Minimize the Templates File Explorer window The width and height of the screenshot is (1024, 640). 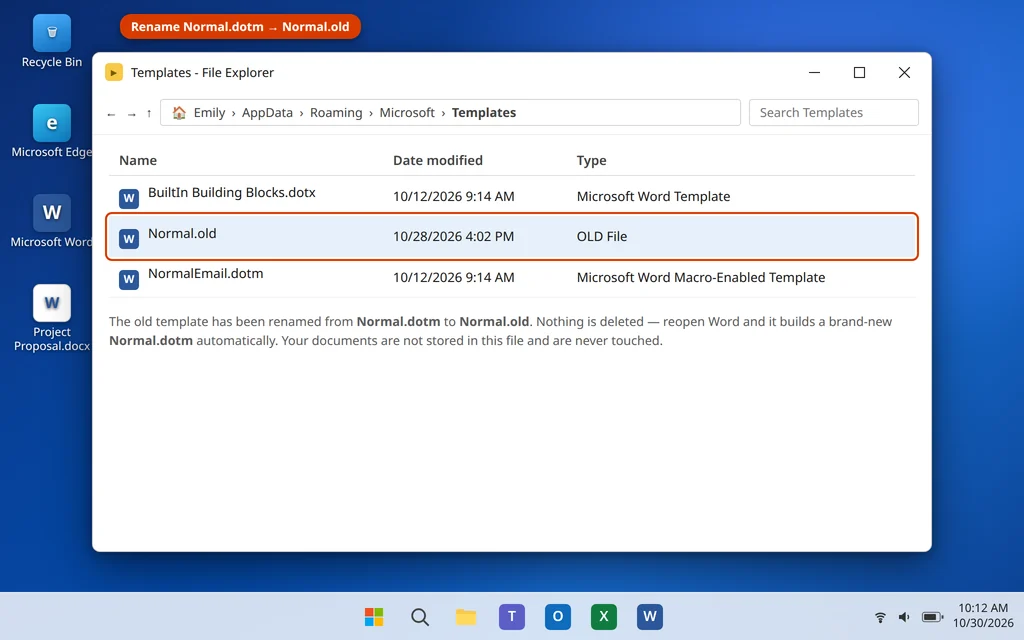[x=814, y=72]
